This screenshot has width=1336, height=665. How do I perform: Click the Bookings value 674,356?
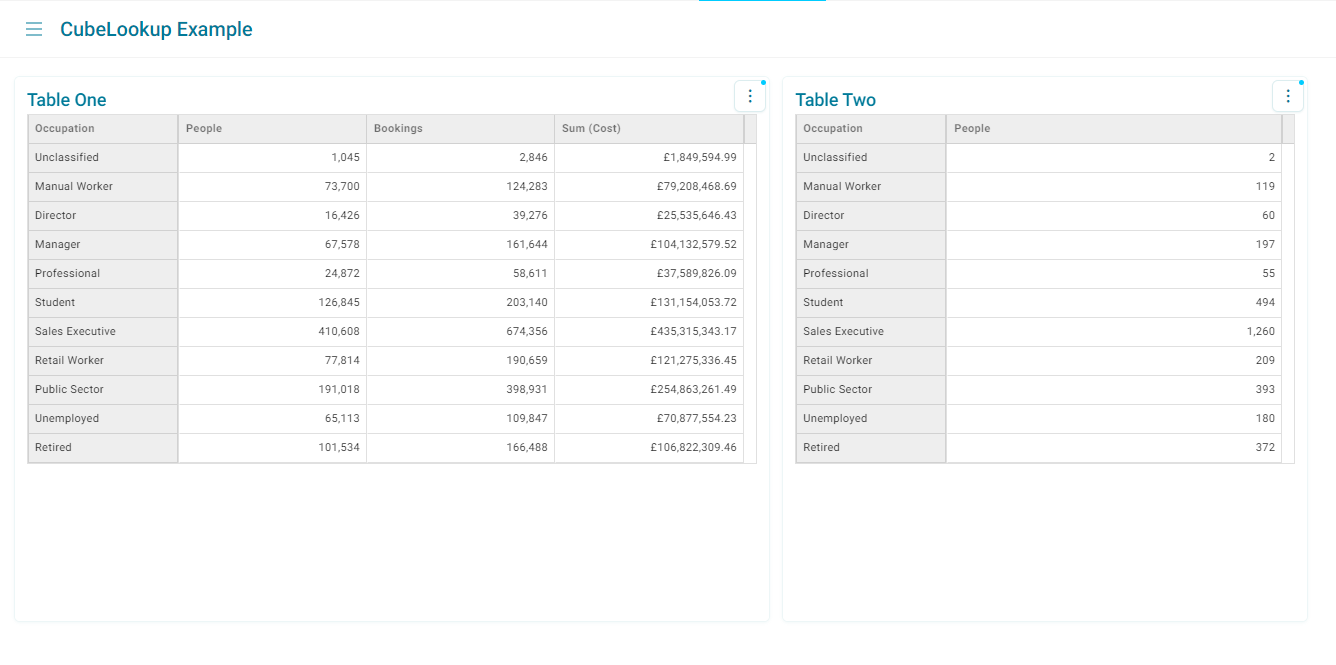461,332
